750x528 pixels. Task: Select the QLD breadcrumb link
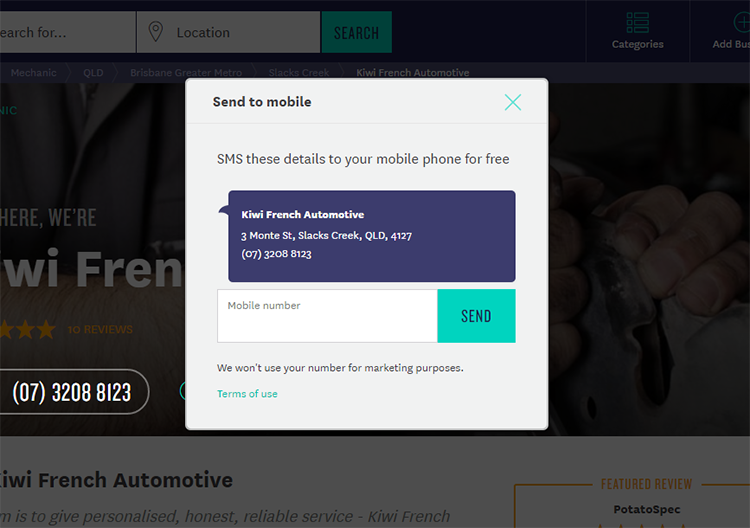point(93,73)
